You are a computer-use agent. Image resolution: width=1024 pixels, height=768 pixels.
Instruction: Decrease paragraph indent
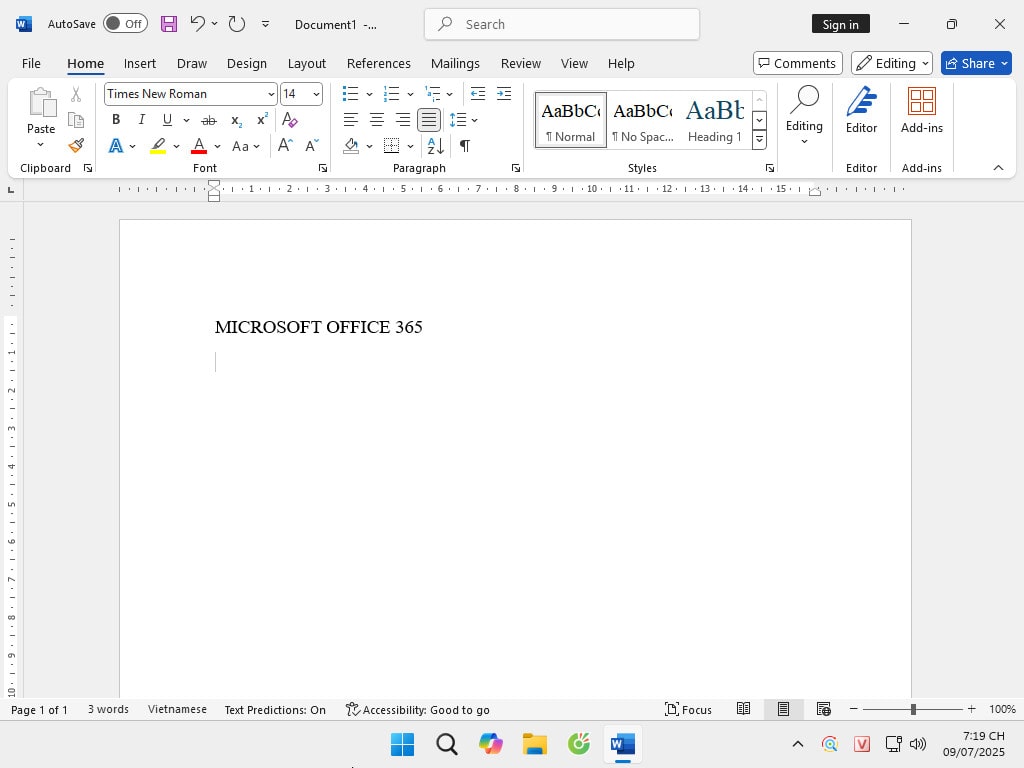(478, 94)
